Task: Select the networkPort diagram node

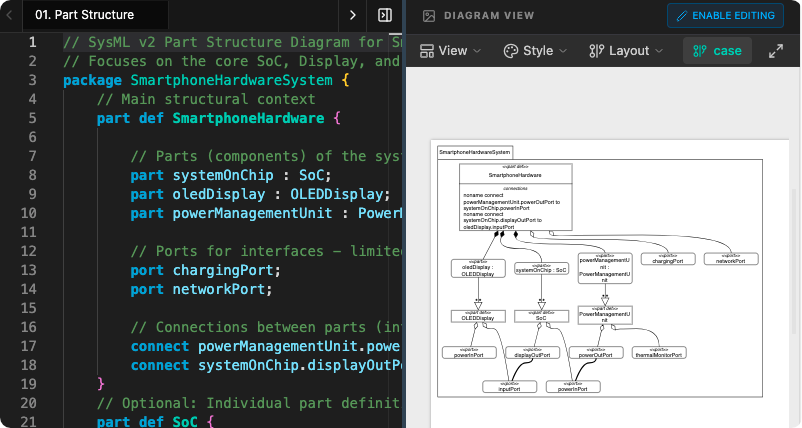Action: pos(730,259)
